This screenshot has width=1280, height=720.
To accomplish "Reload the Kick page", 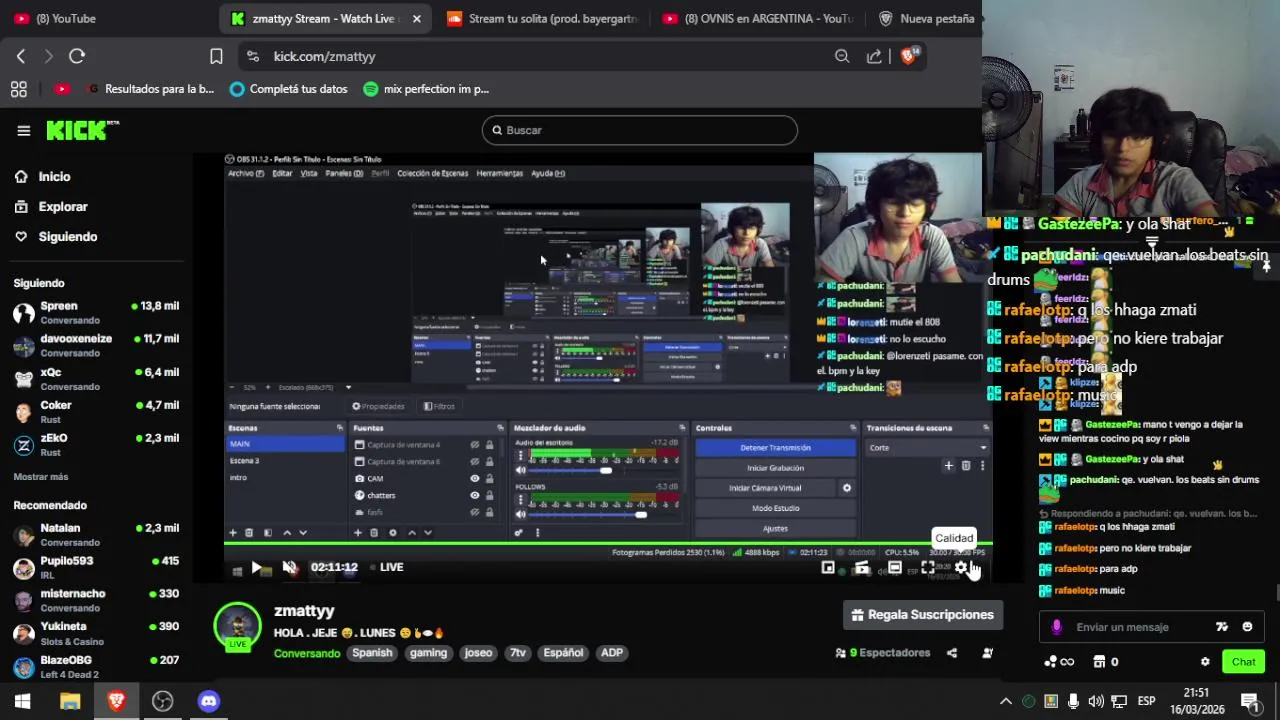I will (77, 56).
